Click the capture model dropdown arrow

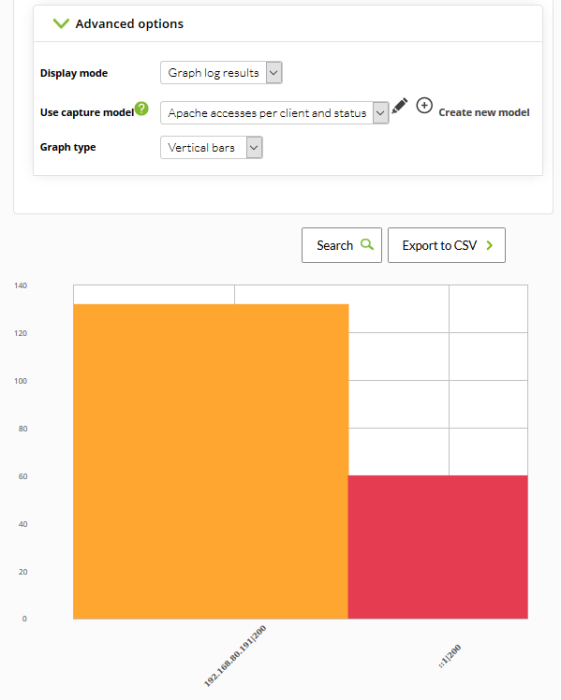point(380,113)
